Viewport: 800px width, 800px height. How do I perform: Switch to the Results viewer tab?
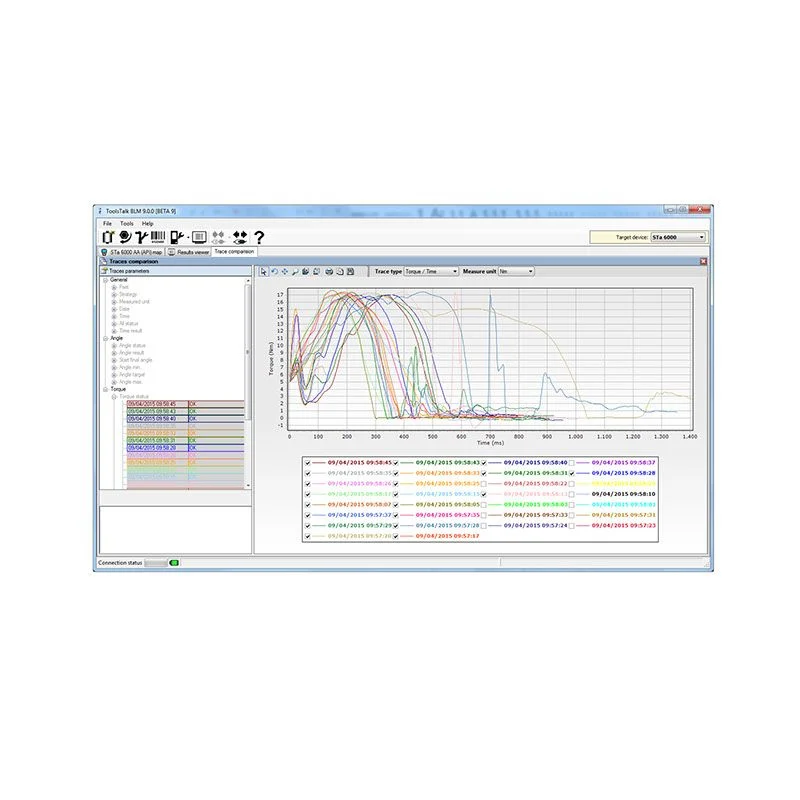pos(188,252)
